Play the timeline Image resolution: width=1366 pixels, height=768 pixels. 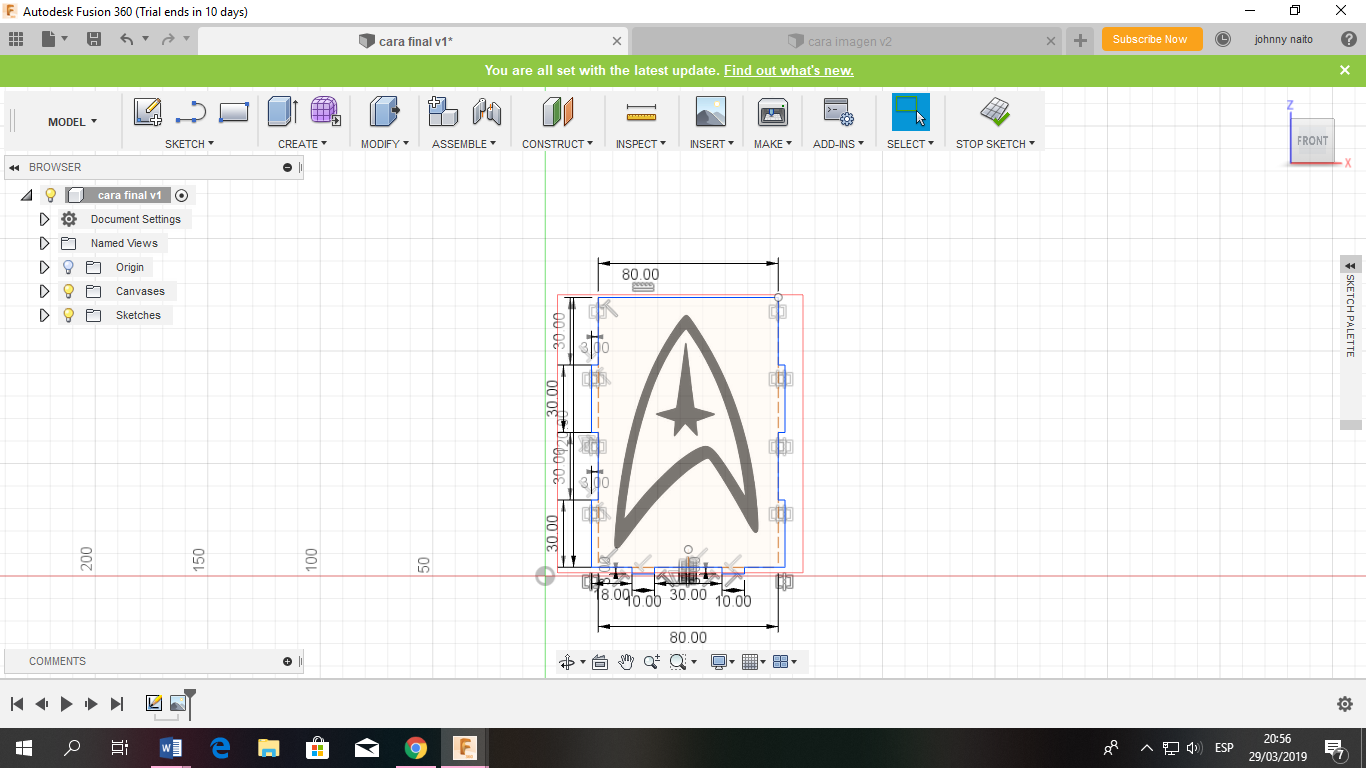66,704
